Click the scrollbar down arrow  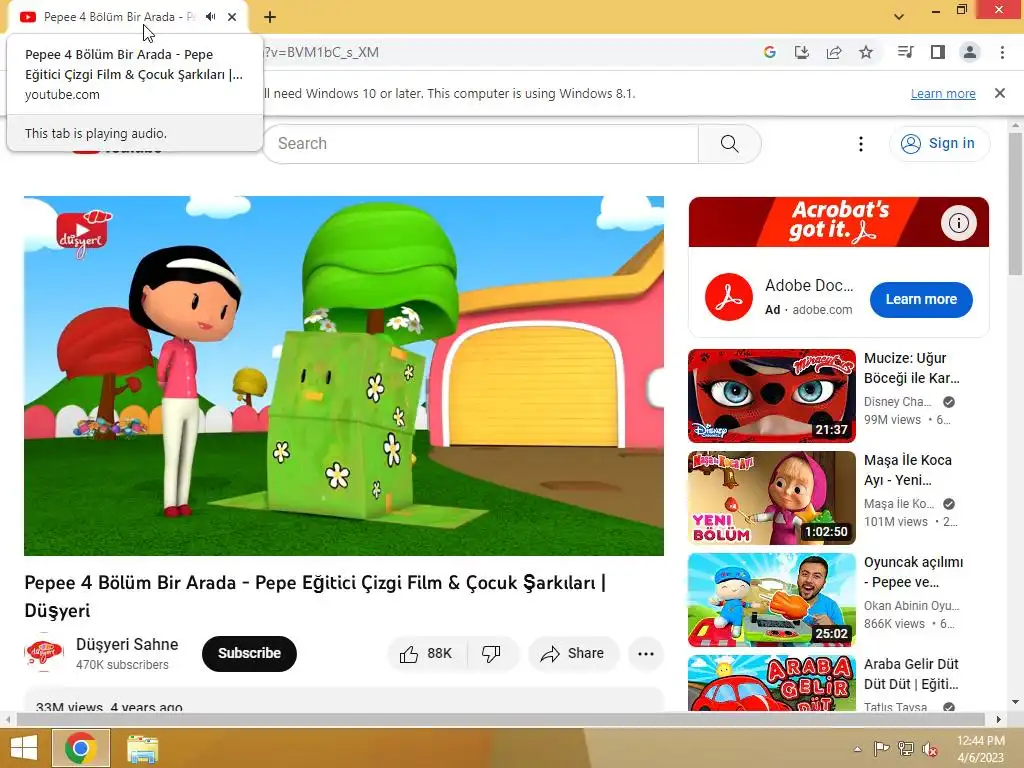[1015, 703]
